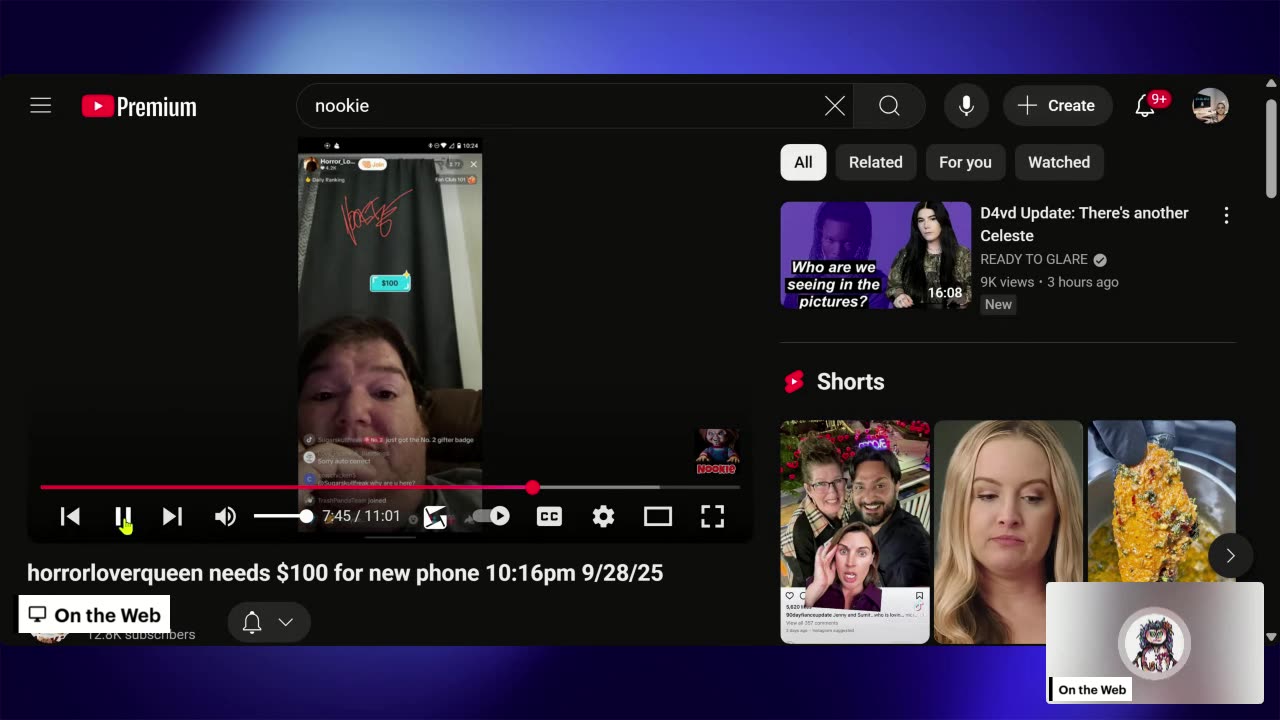Open three-dot menu for D4vd Update video
Screen dimensions: 1280x720
[x=1226, y=215]
